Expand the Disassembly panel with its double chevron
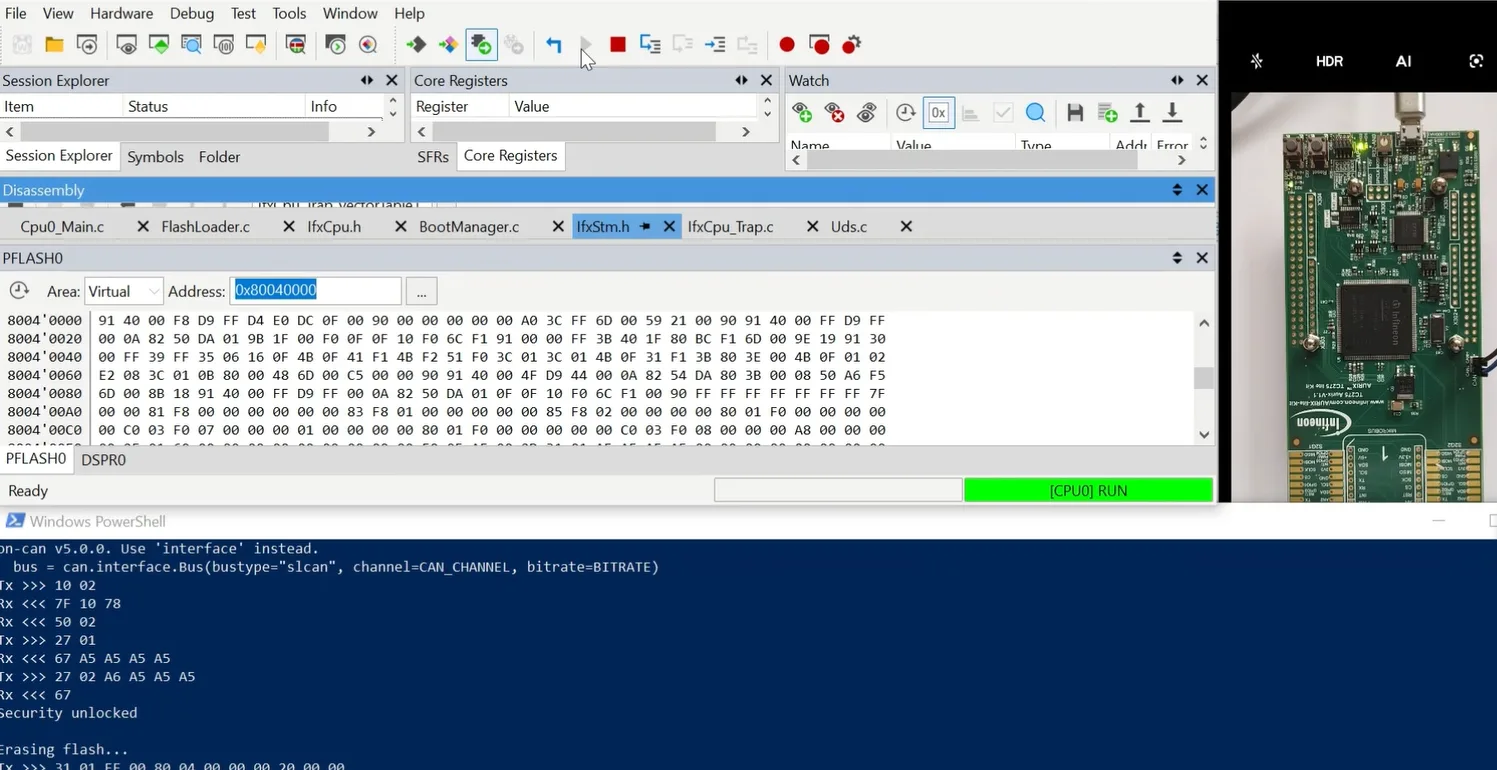This screenshot has width=1497, height=770. pyautogui.click(x=1177, y=189)
